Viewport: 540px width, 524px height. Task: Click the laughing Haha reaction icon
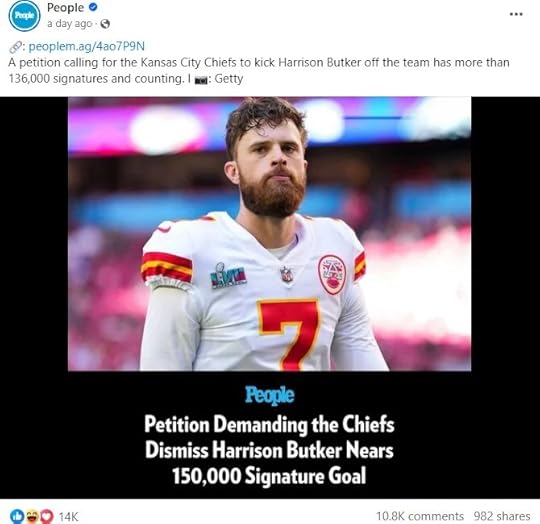32,516
